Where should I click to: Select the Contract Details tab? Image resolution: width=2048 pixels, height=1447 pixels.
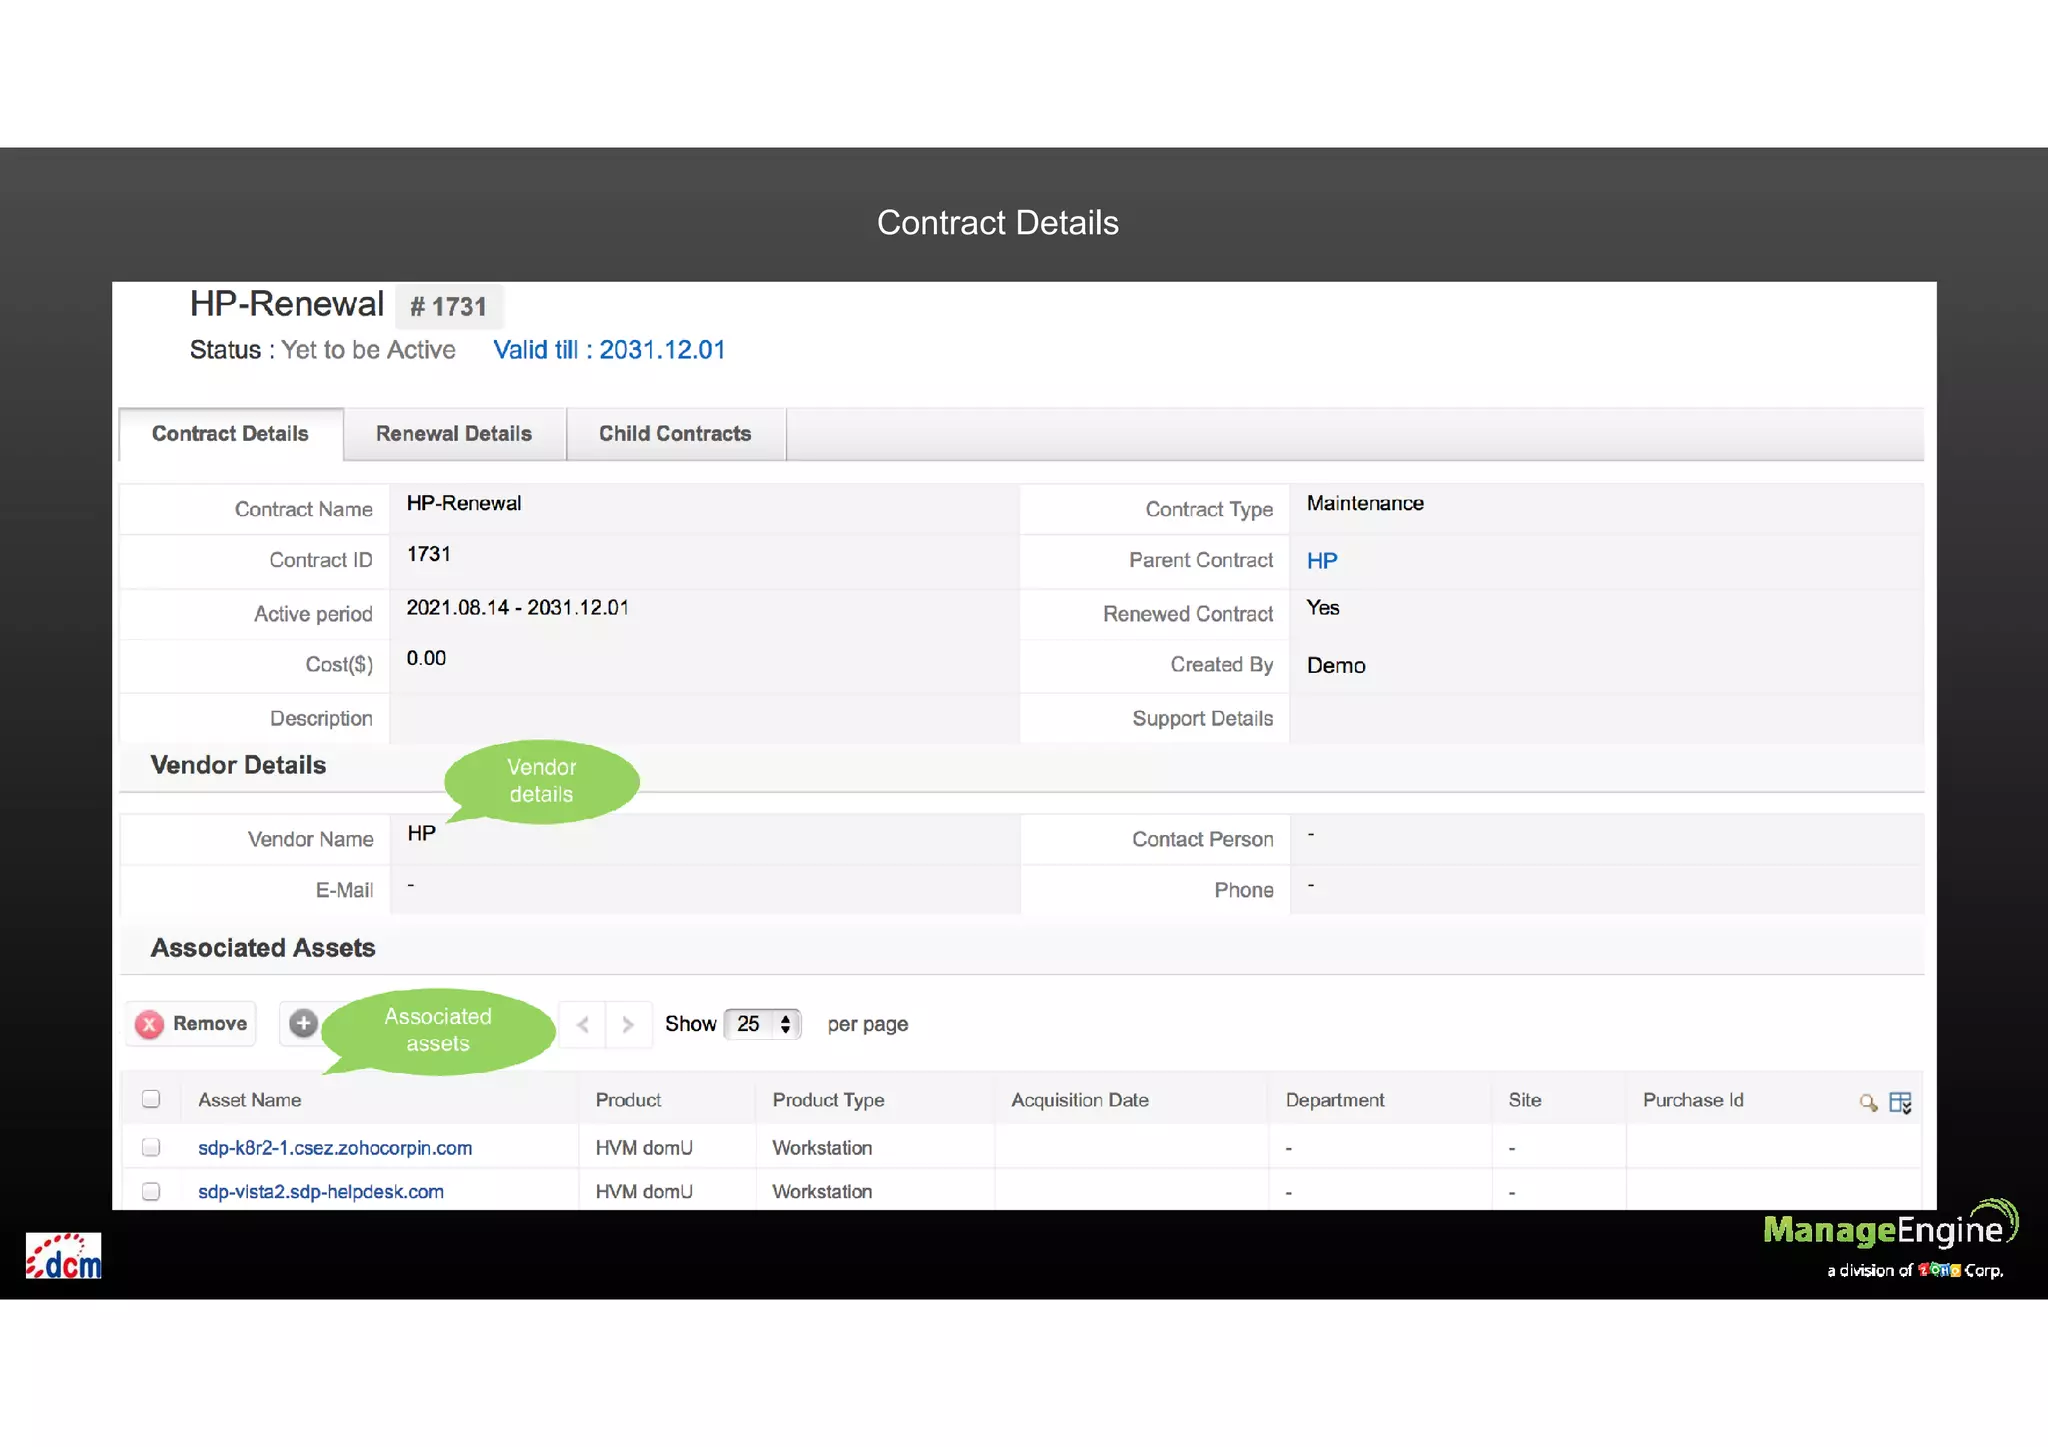click(230, 434)
